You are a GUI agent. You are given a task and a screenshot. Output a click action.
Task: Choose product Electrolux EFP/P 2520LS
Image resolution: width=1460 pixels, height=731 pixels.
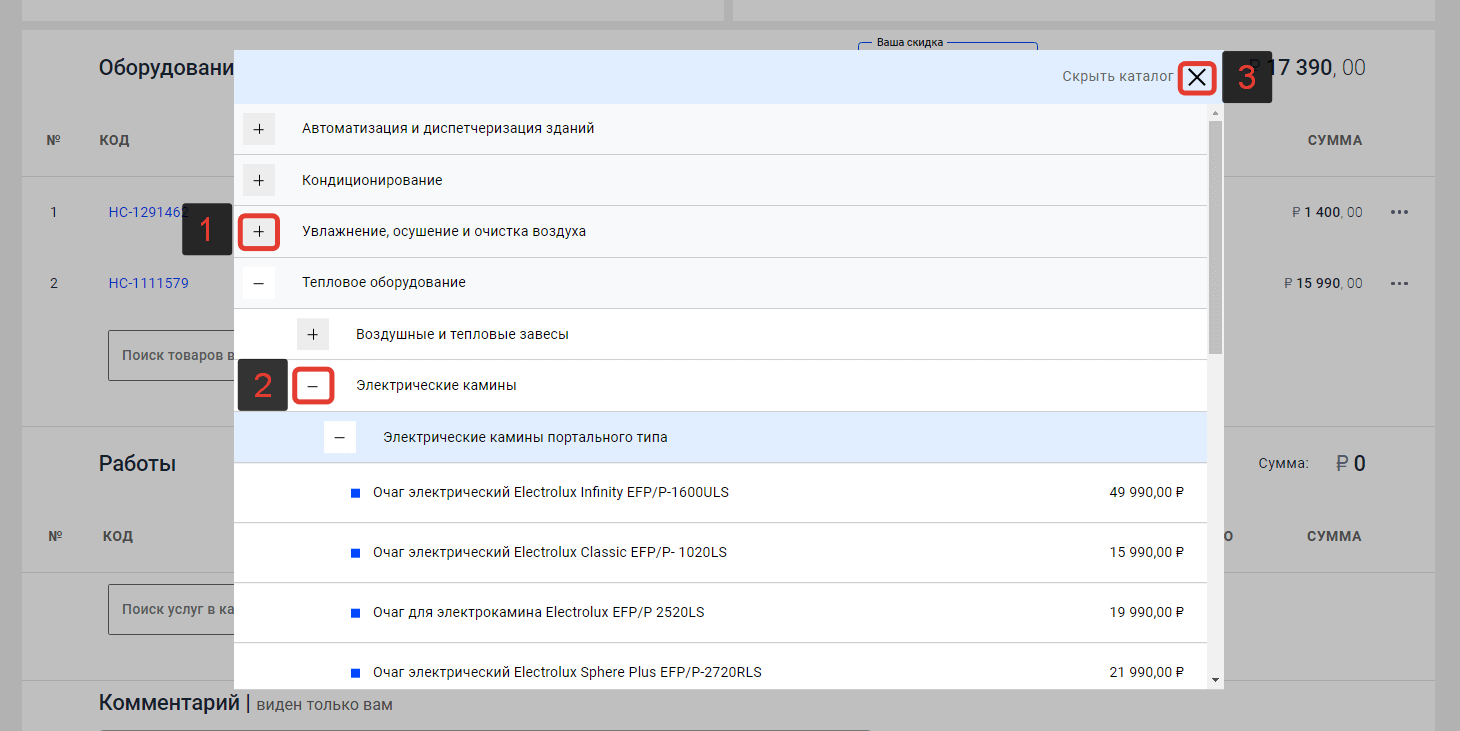pyautogui.click(x=538, y=612)
